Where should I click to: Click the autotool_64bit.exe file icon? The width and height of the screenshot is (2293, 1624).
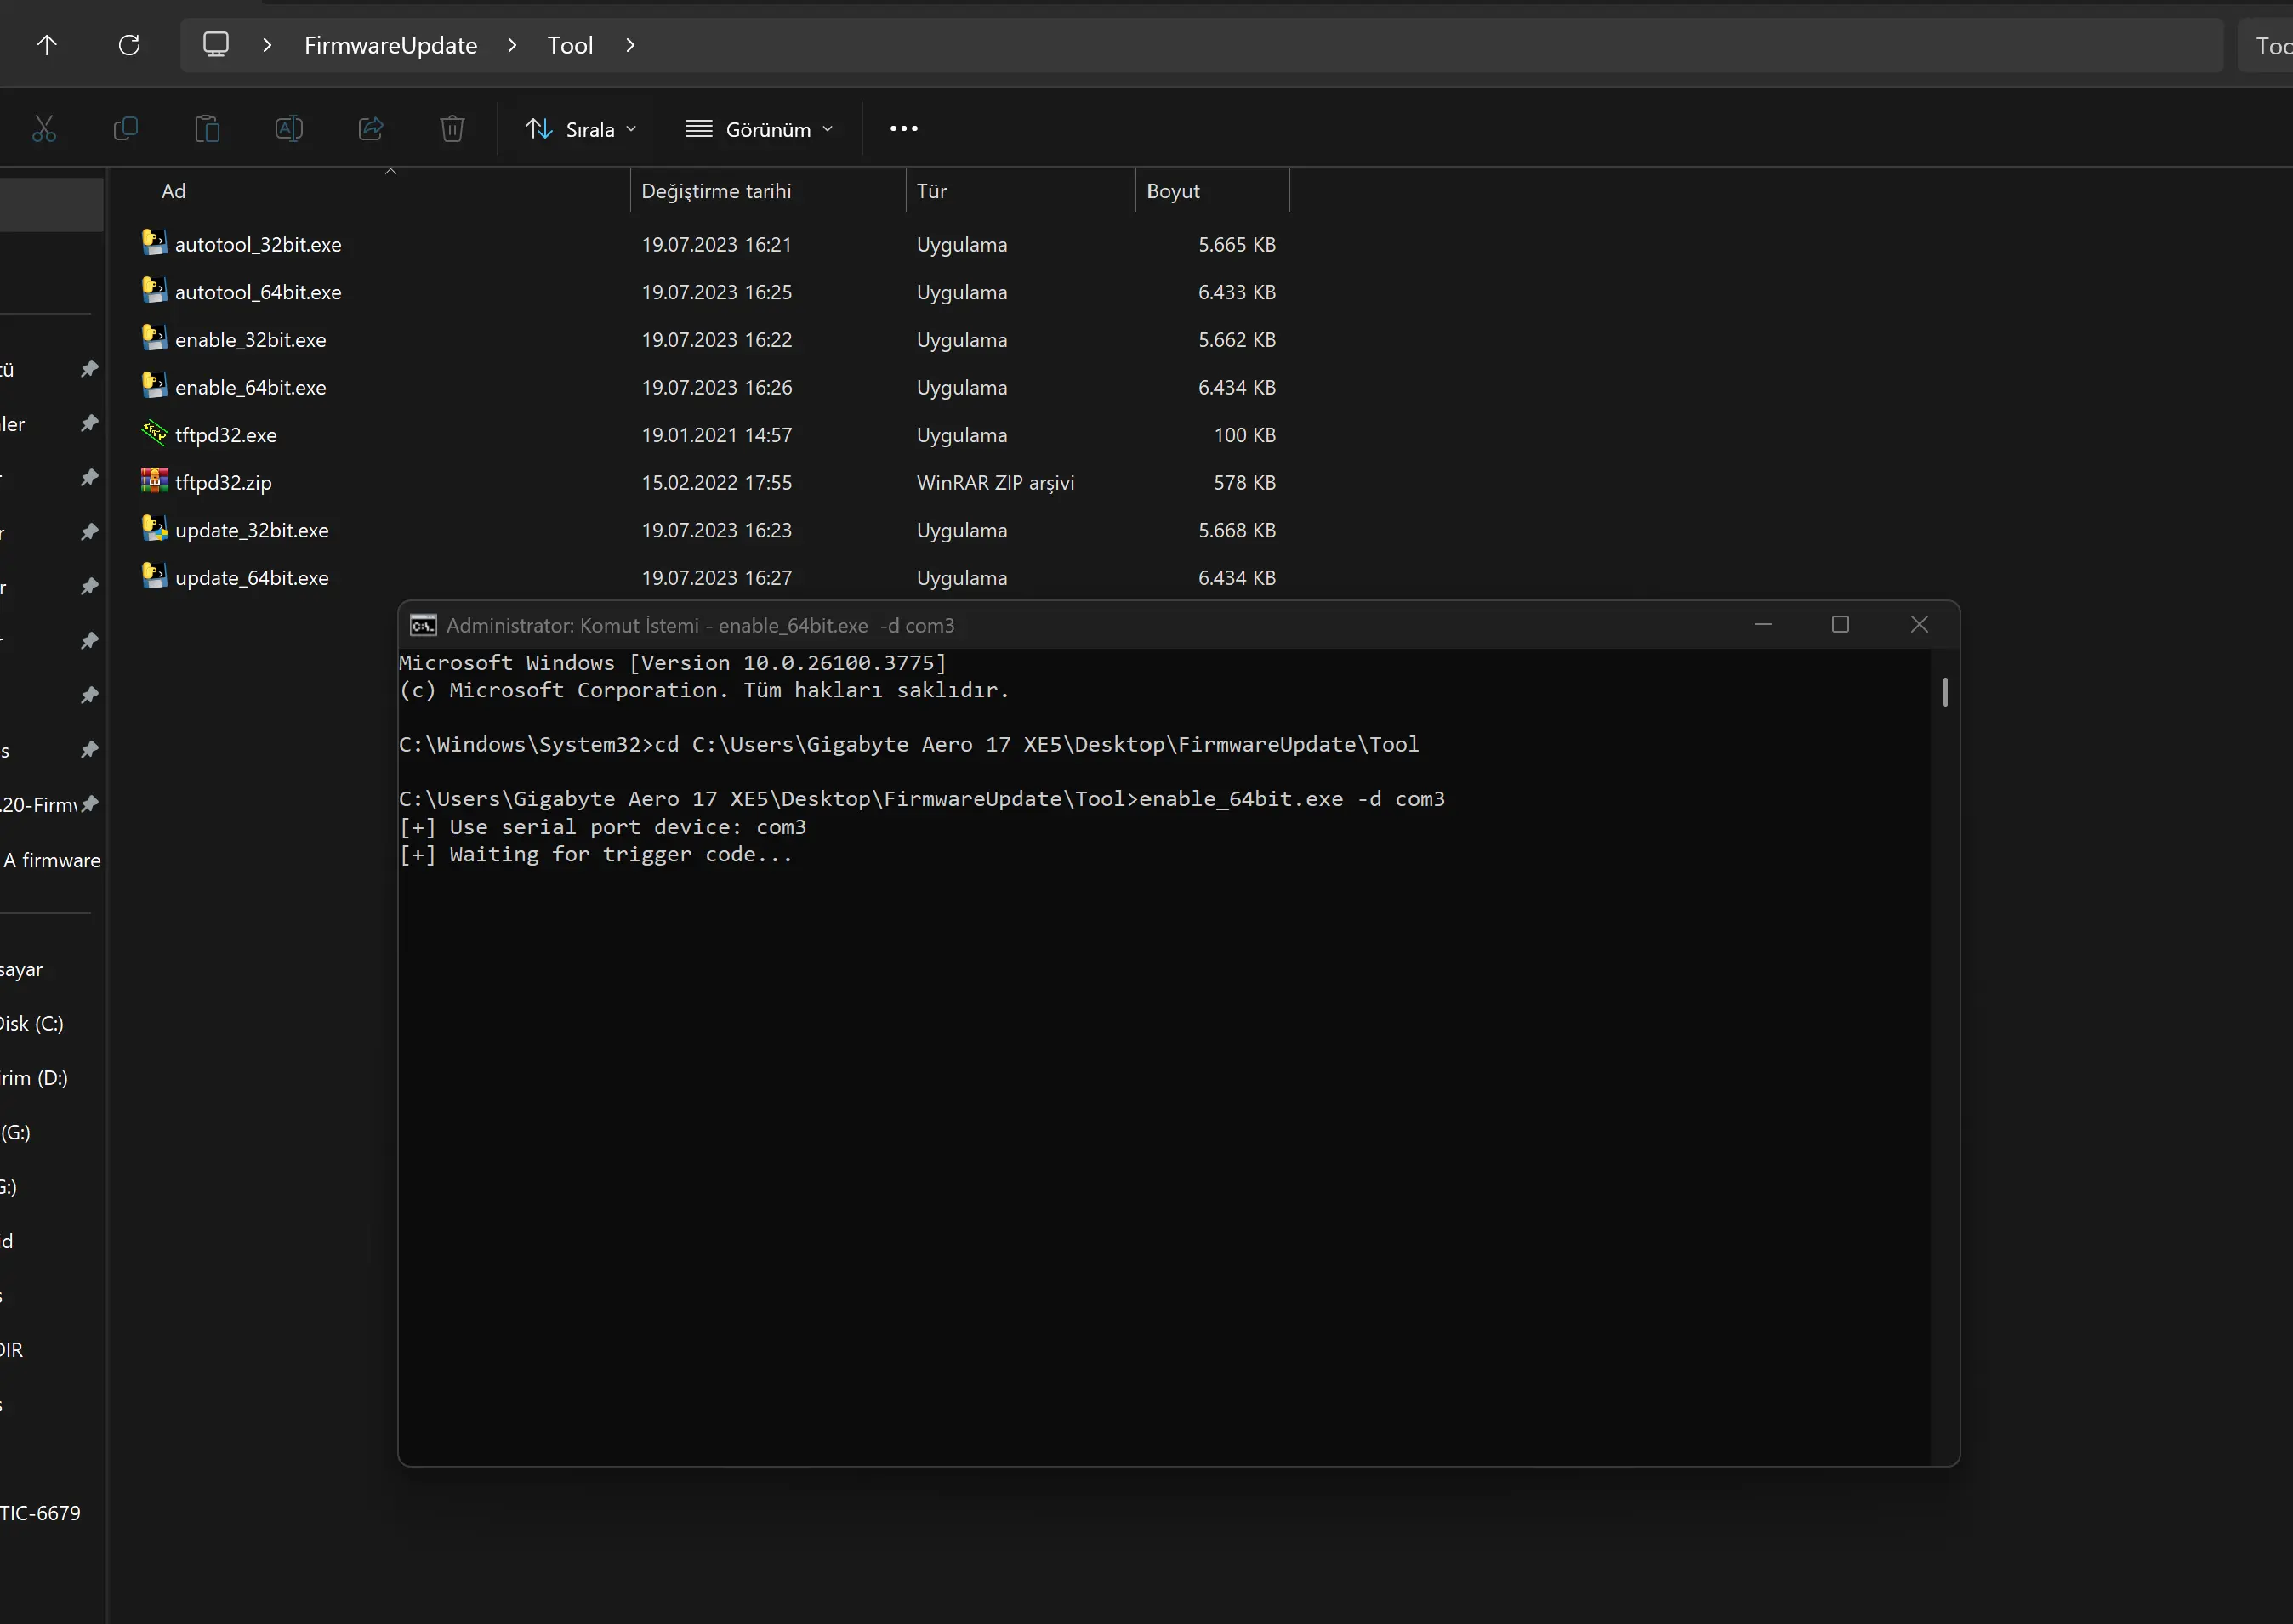154,291
